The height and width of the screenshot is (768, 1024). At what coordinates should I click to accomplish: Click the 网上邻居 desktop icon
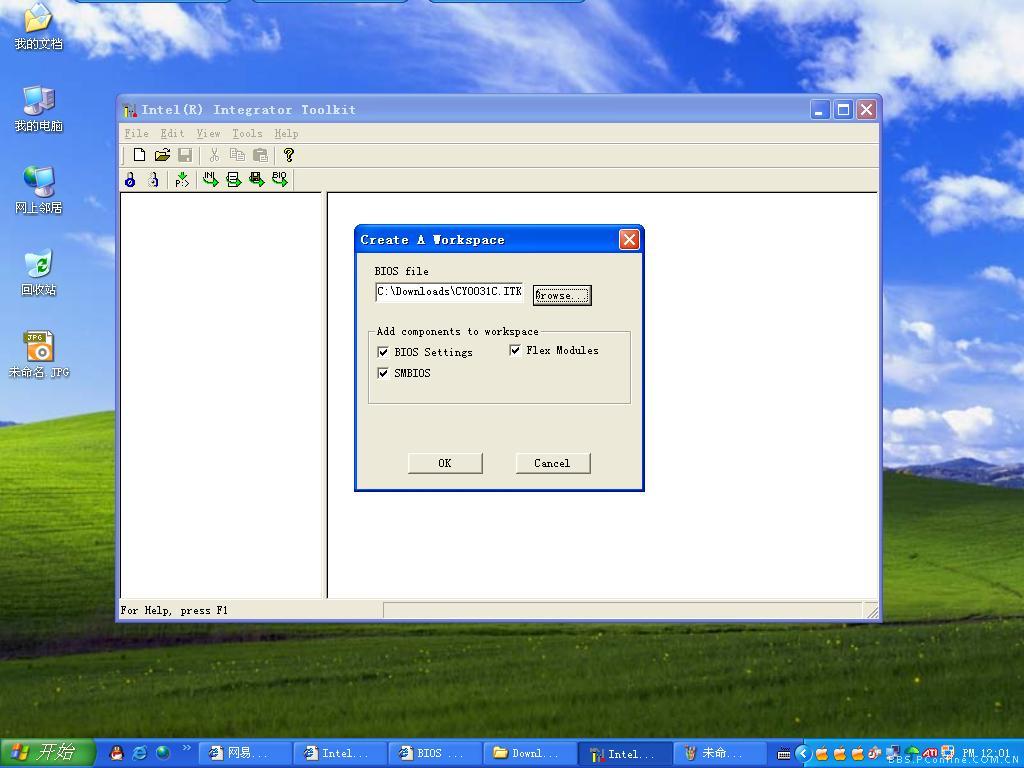tap(39, 190)
